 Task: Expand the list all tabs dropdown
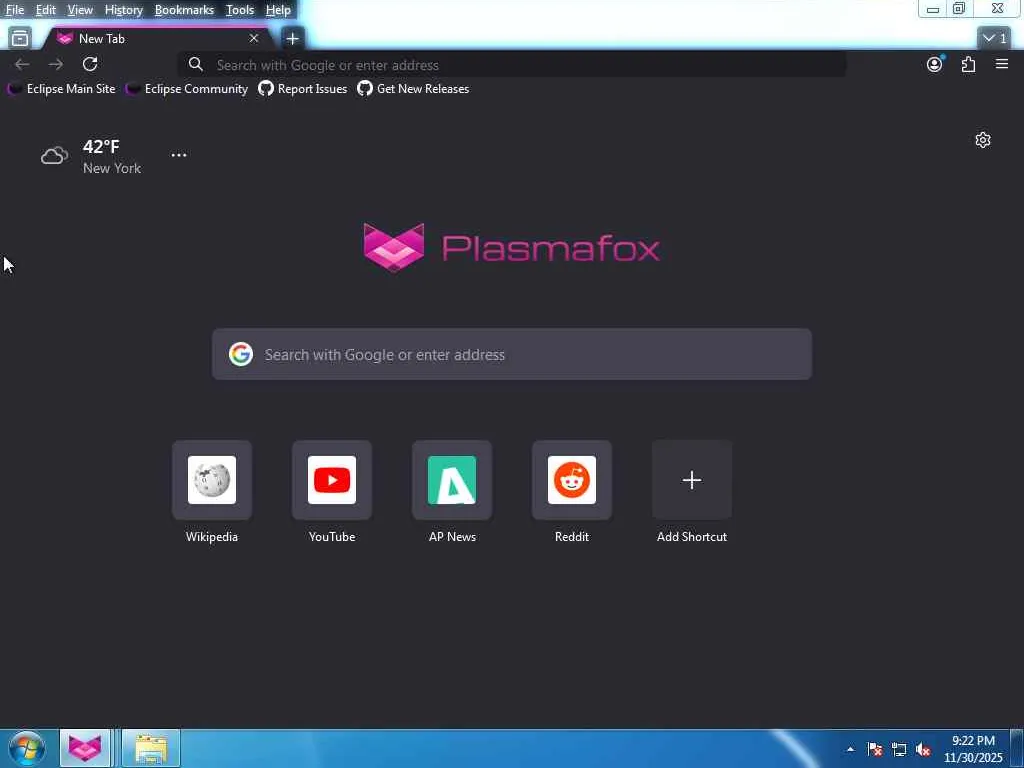[995, 39]
